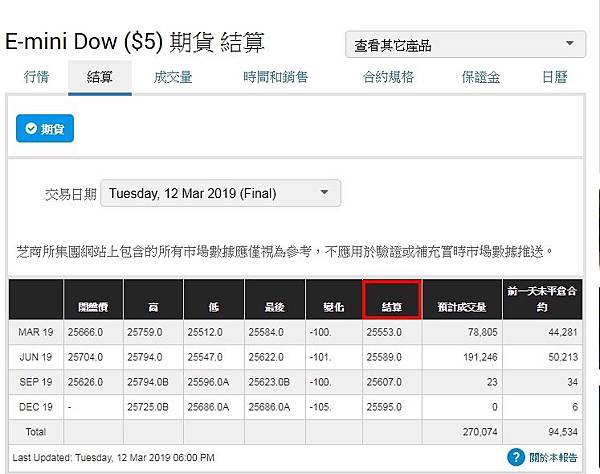
Task: Click total estimated volume 270,074
Action: pos(480,432)
